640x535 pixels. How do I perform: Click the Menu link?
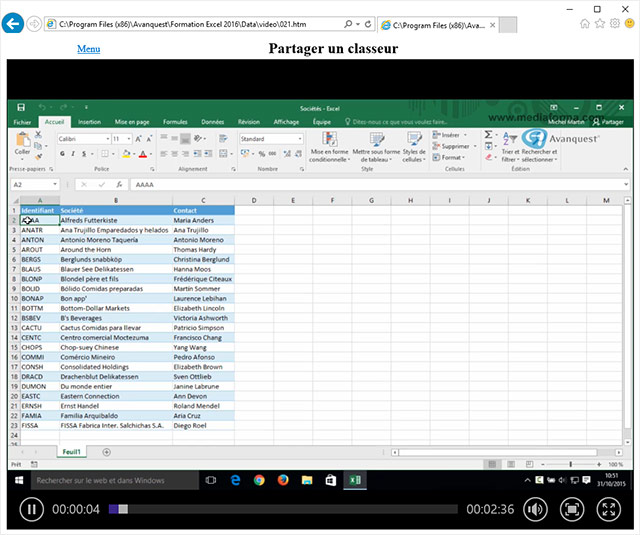89,49
